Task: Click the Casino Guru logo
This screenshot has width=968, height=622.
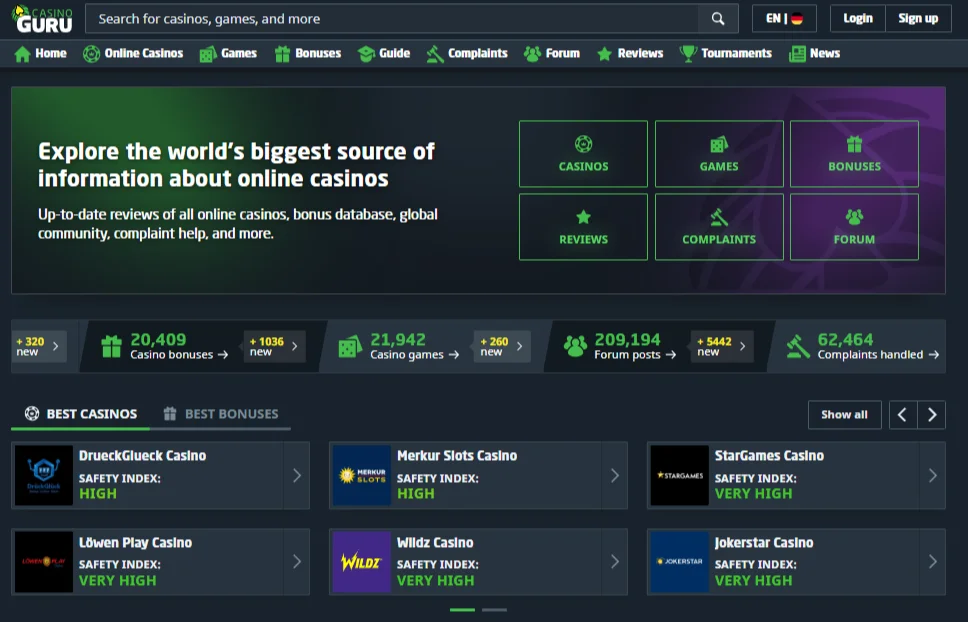Action: point(43,19)
